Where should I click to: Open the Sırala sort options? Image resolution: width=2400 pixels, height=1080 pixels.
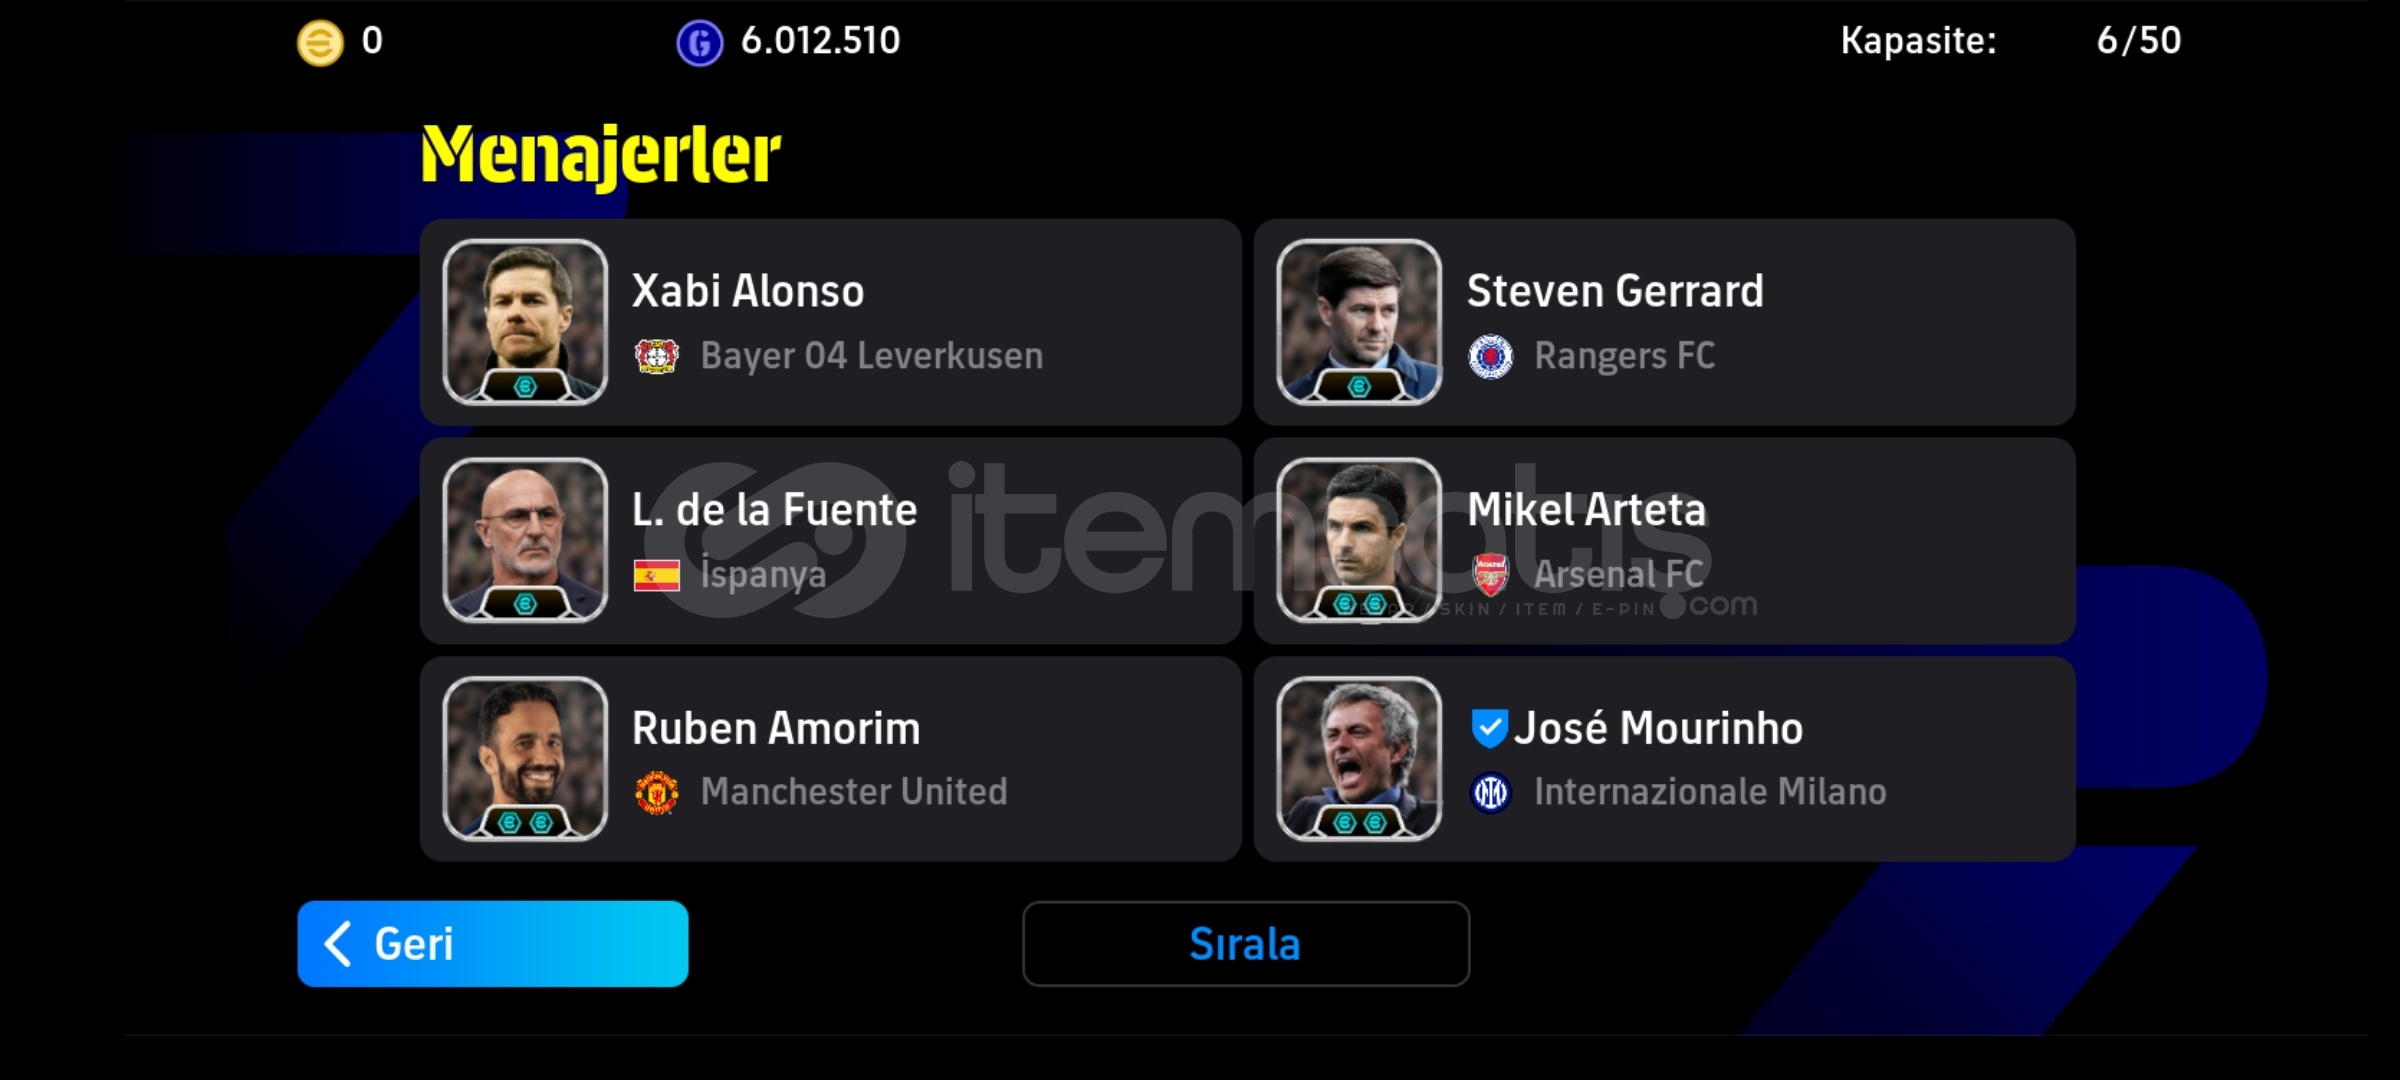[x=1246, y=944]
